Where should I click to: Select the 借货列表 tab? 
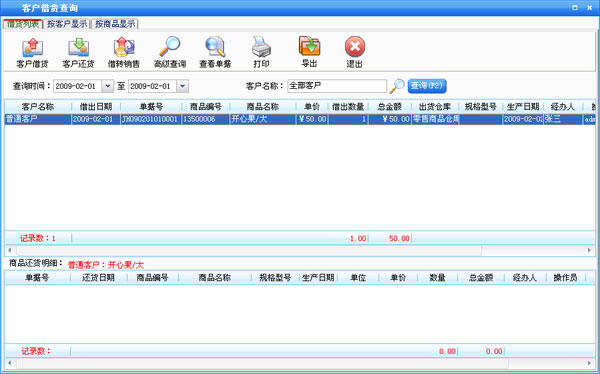point(23,24)
